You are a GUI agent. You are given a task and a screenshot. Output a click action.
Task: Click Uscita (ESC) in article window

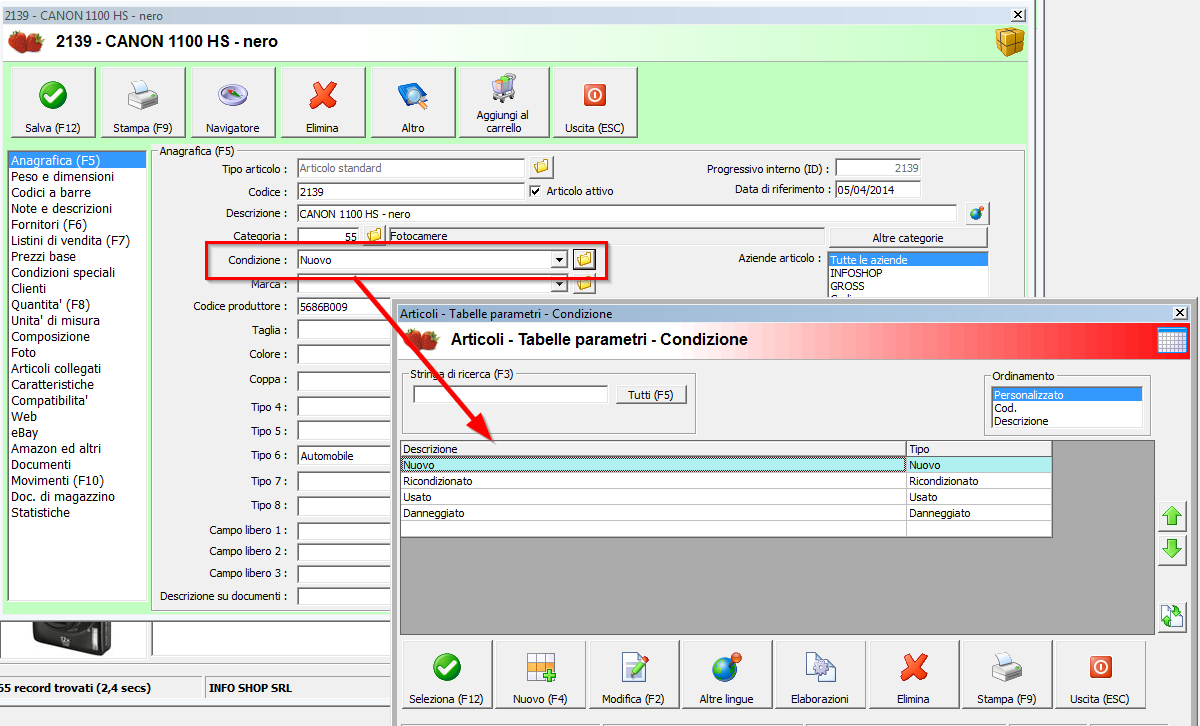(595, 103)
